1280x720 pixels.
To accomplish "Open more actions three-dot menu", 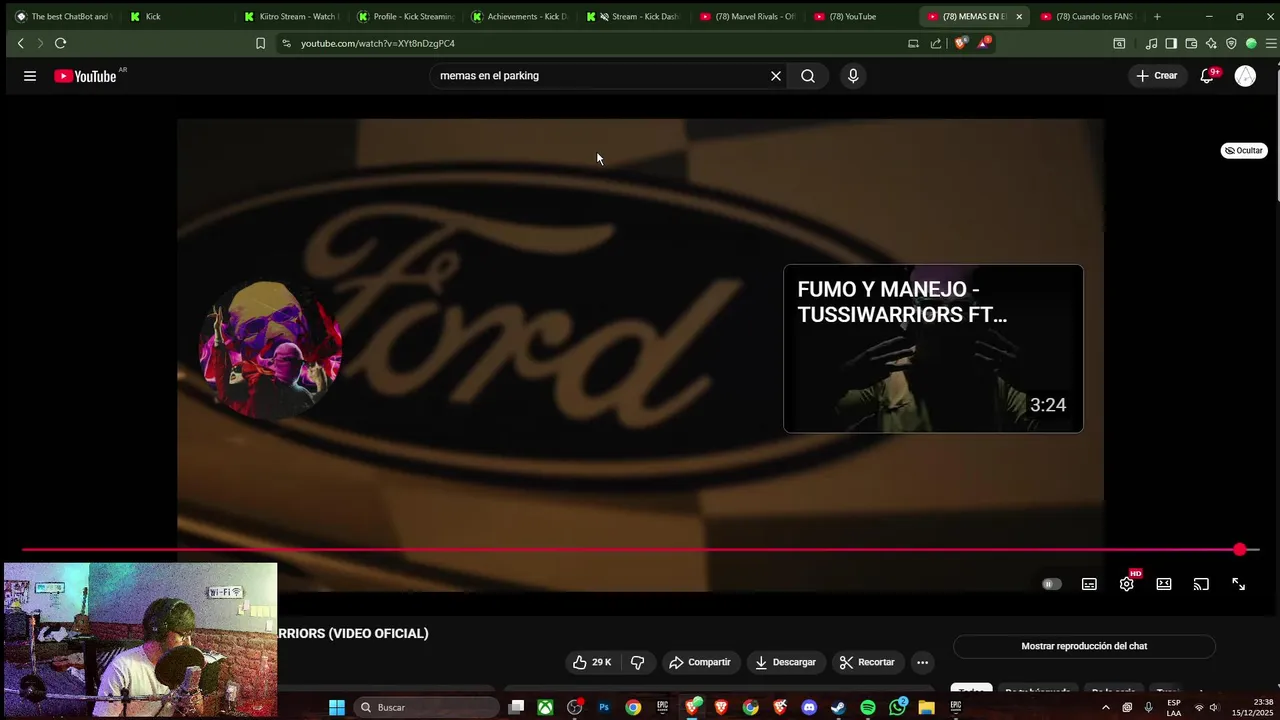I will [x=923, y=662].
